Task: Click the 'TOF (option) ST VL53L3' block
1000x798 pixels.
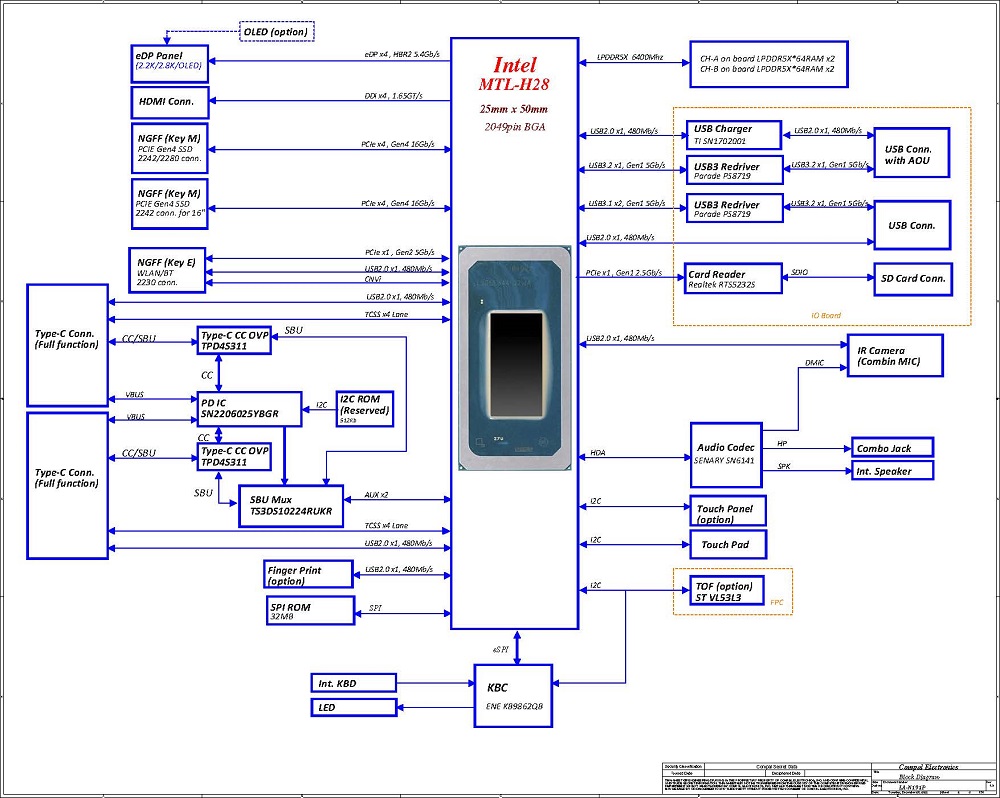Action: pyautogui.click(x=726, y=591)
